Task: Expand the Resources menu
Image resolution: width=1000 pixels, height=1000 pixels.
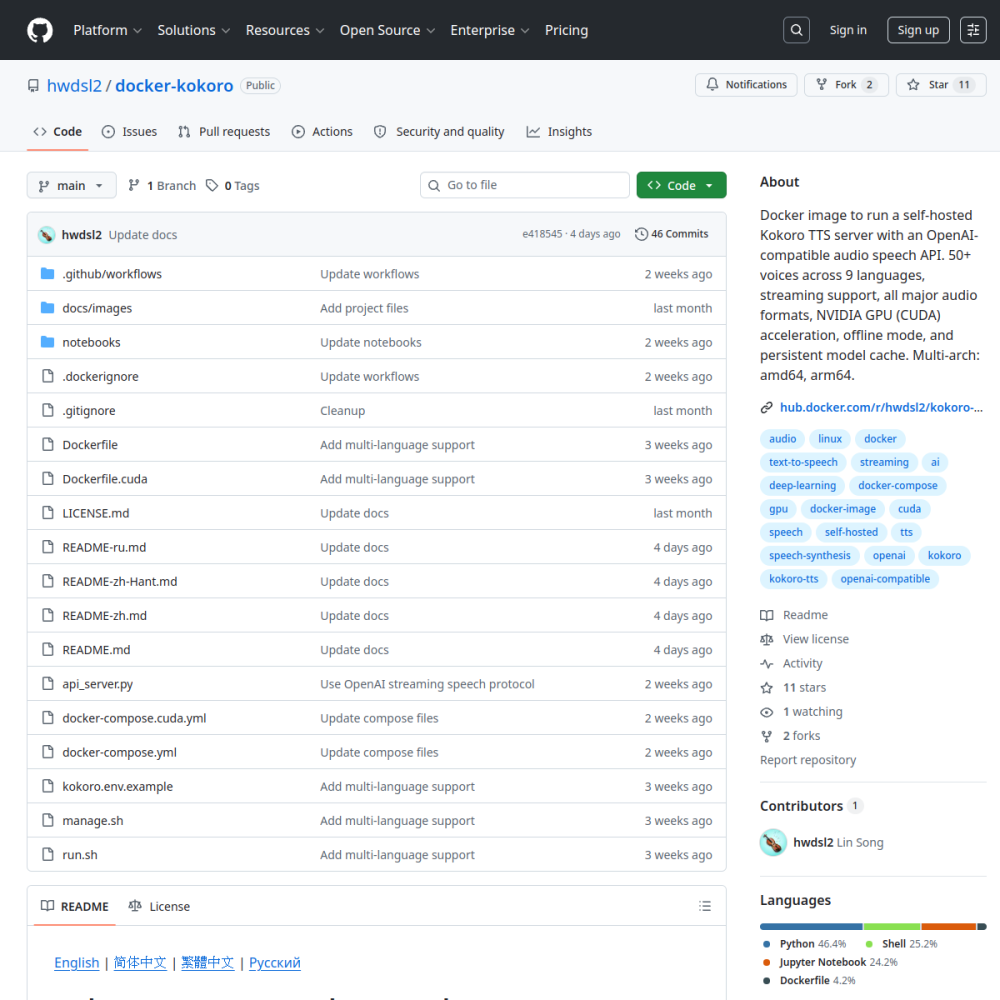Action: (284, 30)
